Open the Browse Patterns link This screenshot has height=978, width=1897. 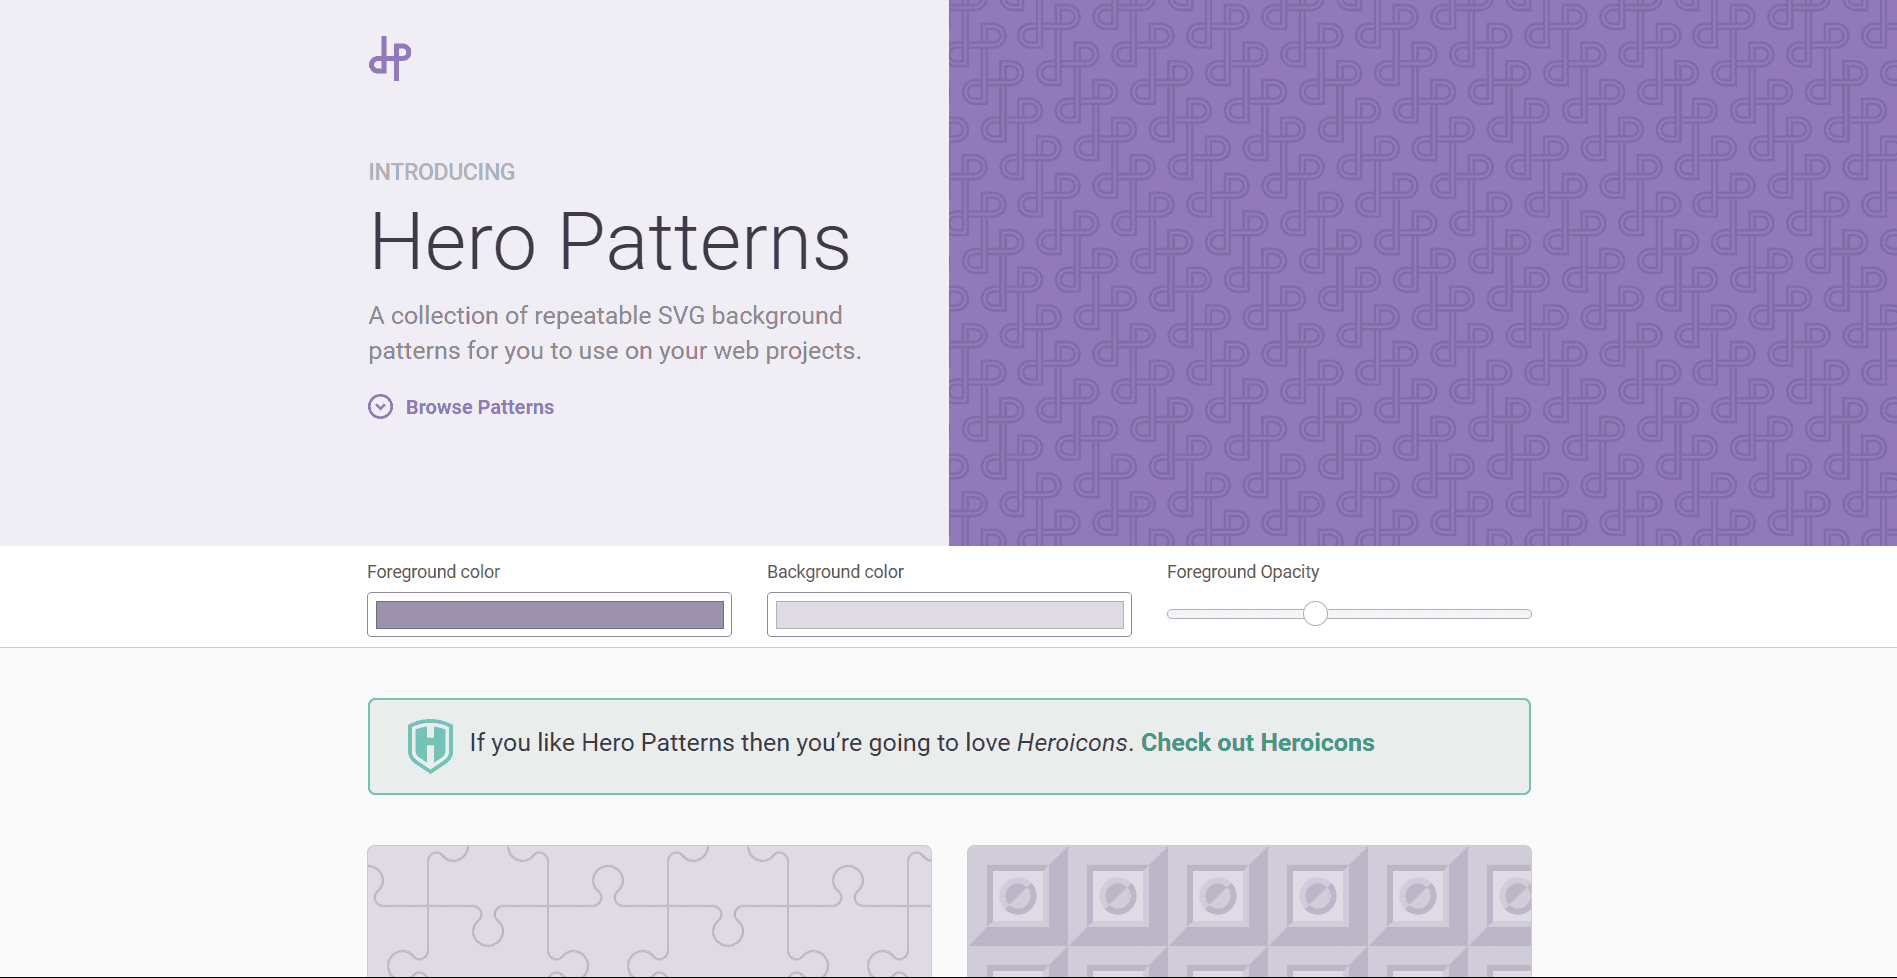click(479, 407)
